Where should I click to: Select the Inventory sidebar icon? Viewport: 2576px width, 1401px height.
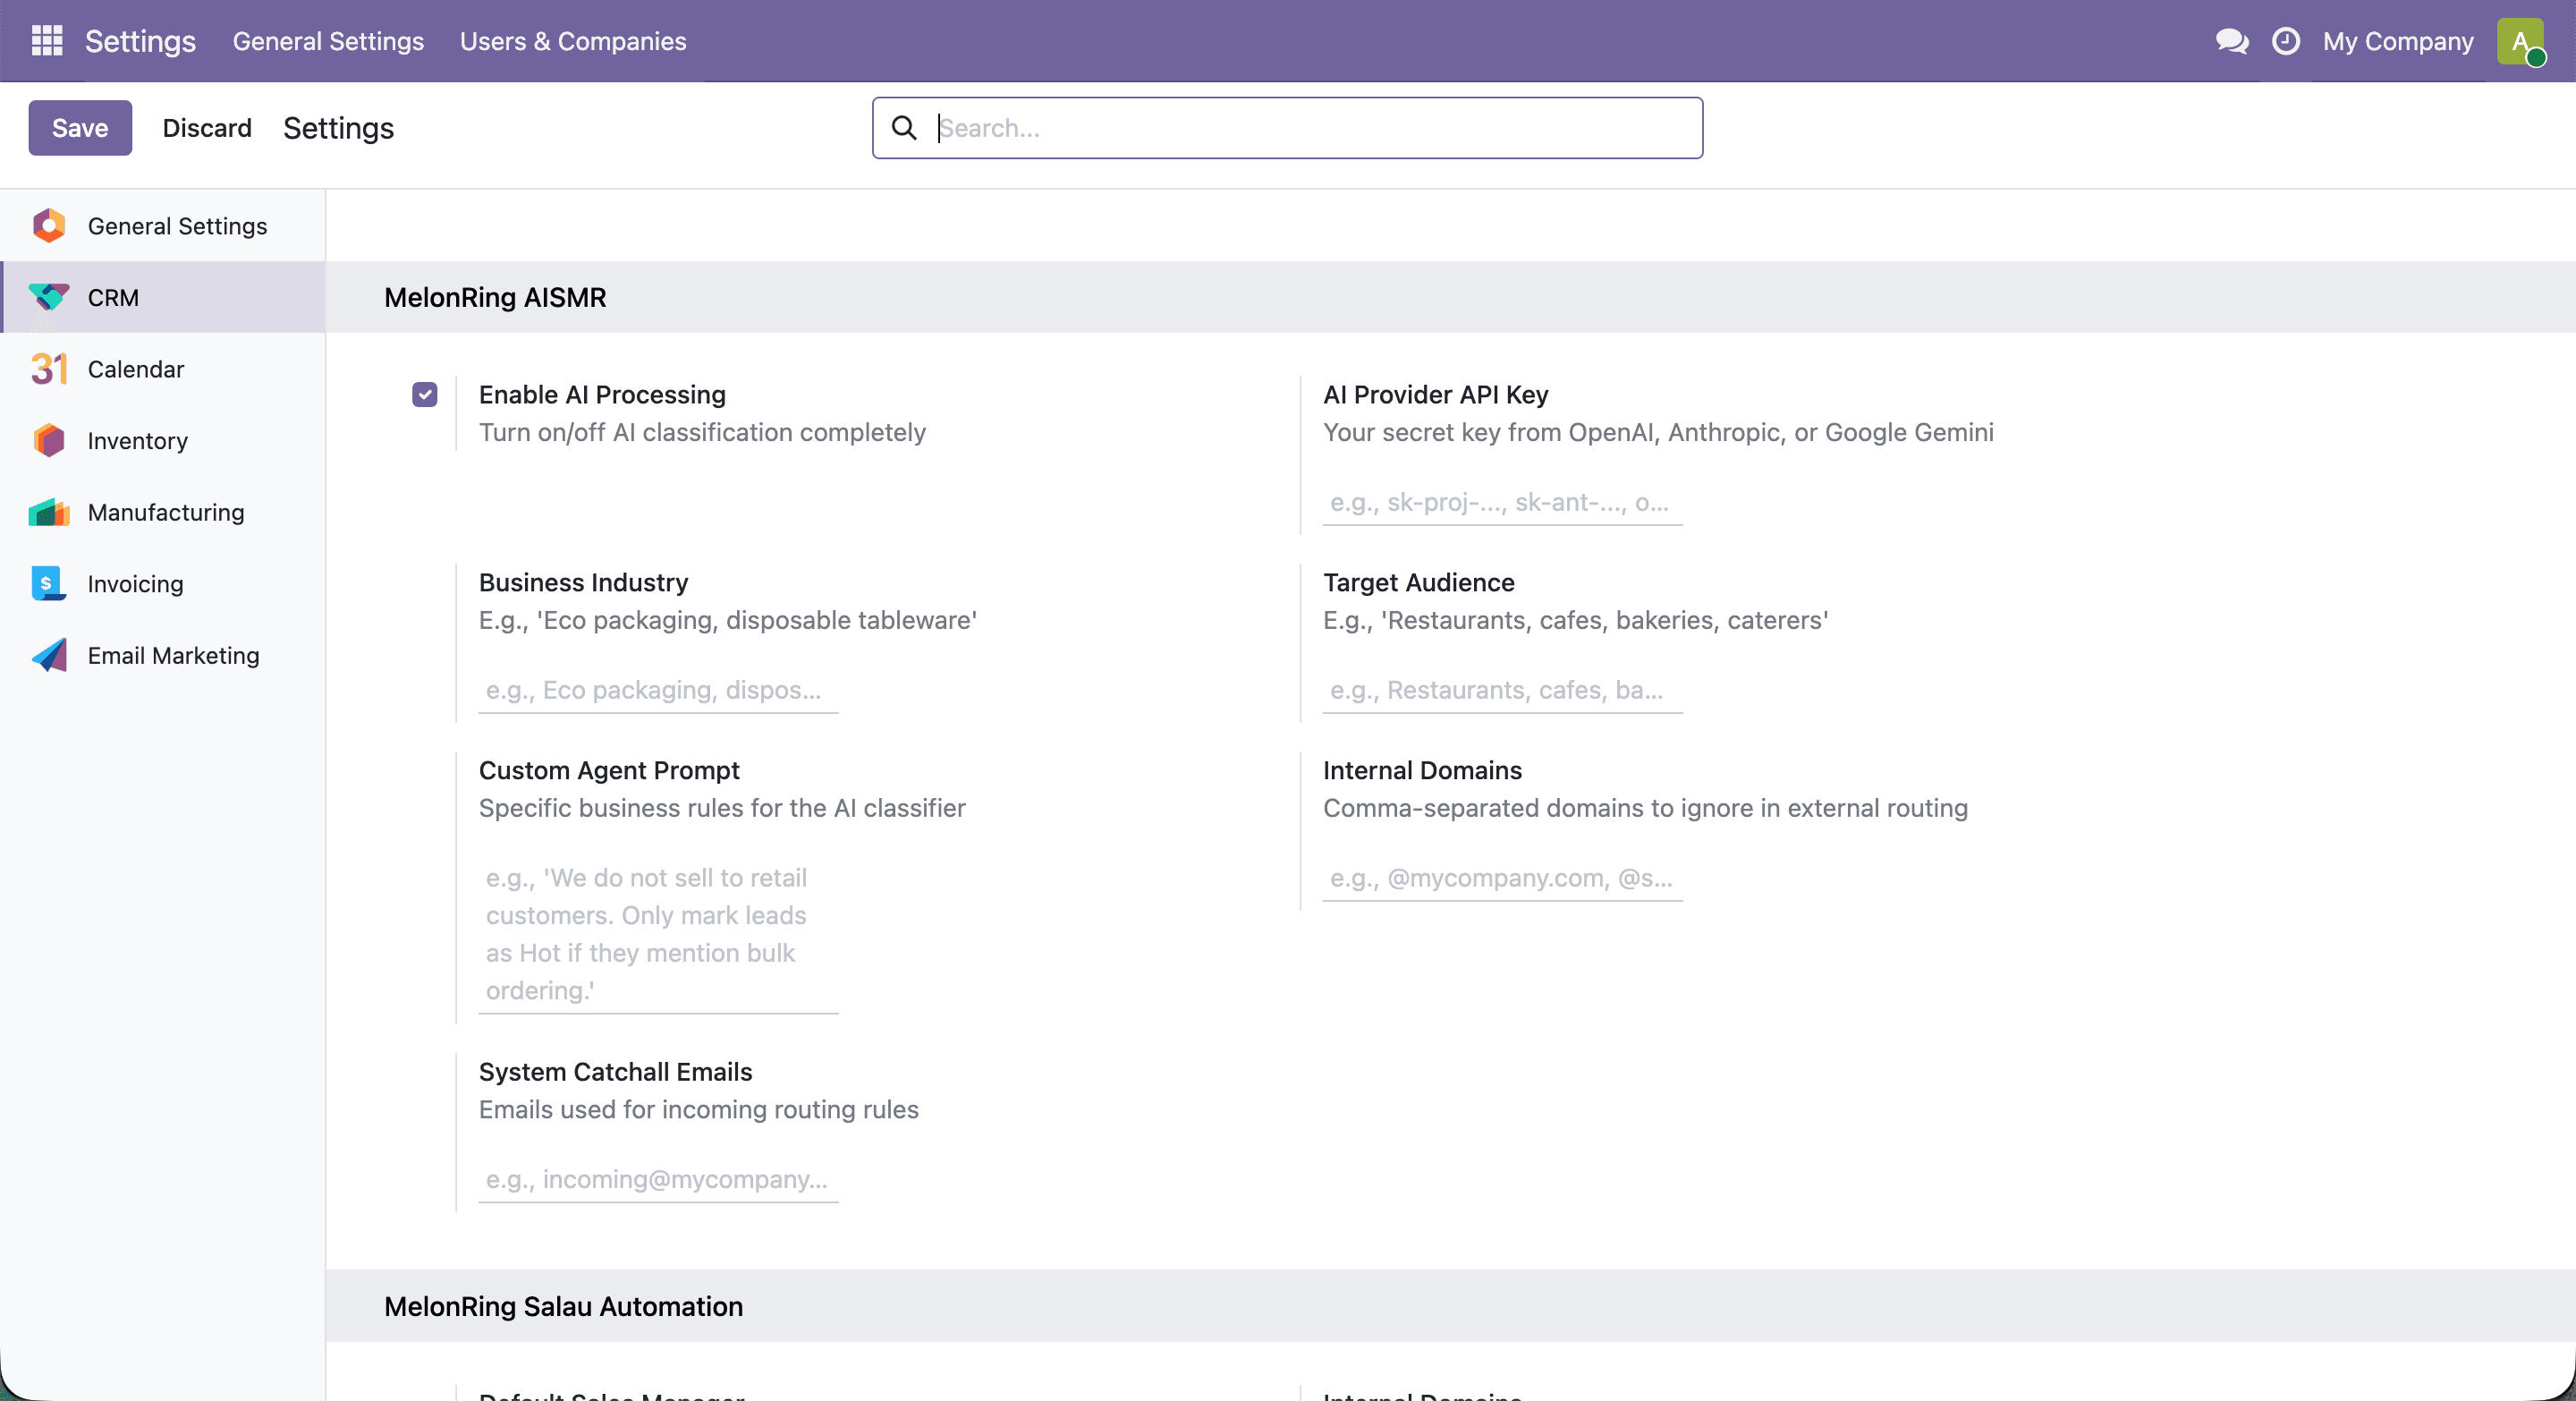pyautogui.click(x=49, y=441)
